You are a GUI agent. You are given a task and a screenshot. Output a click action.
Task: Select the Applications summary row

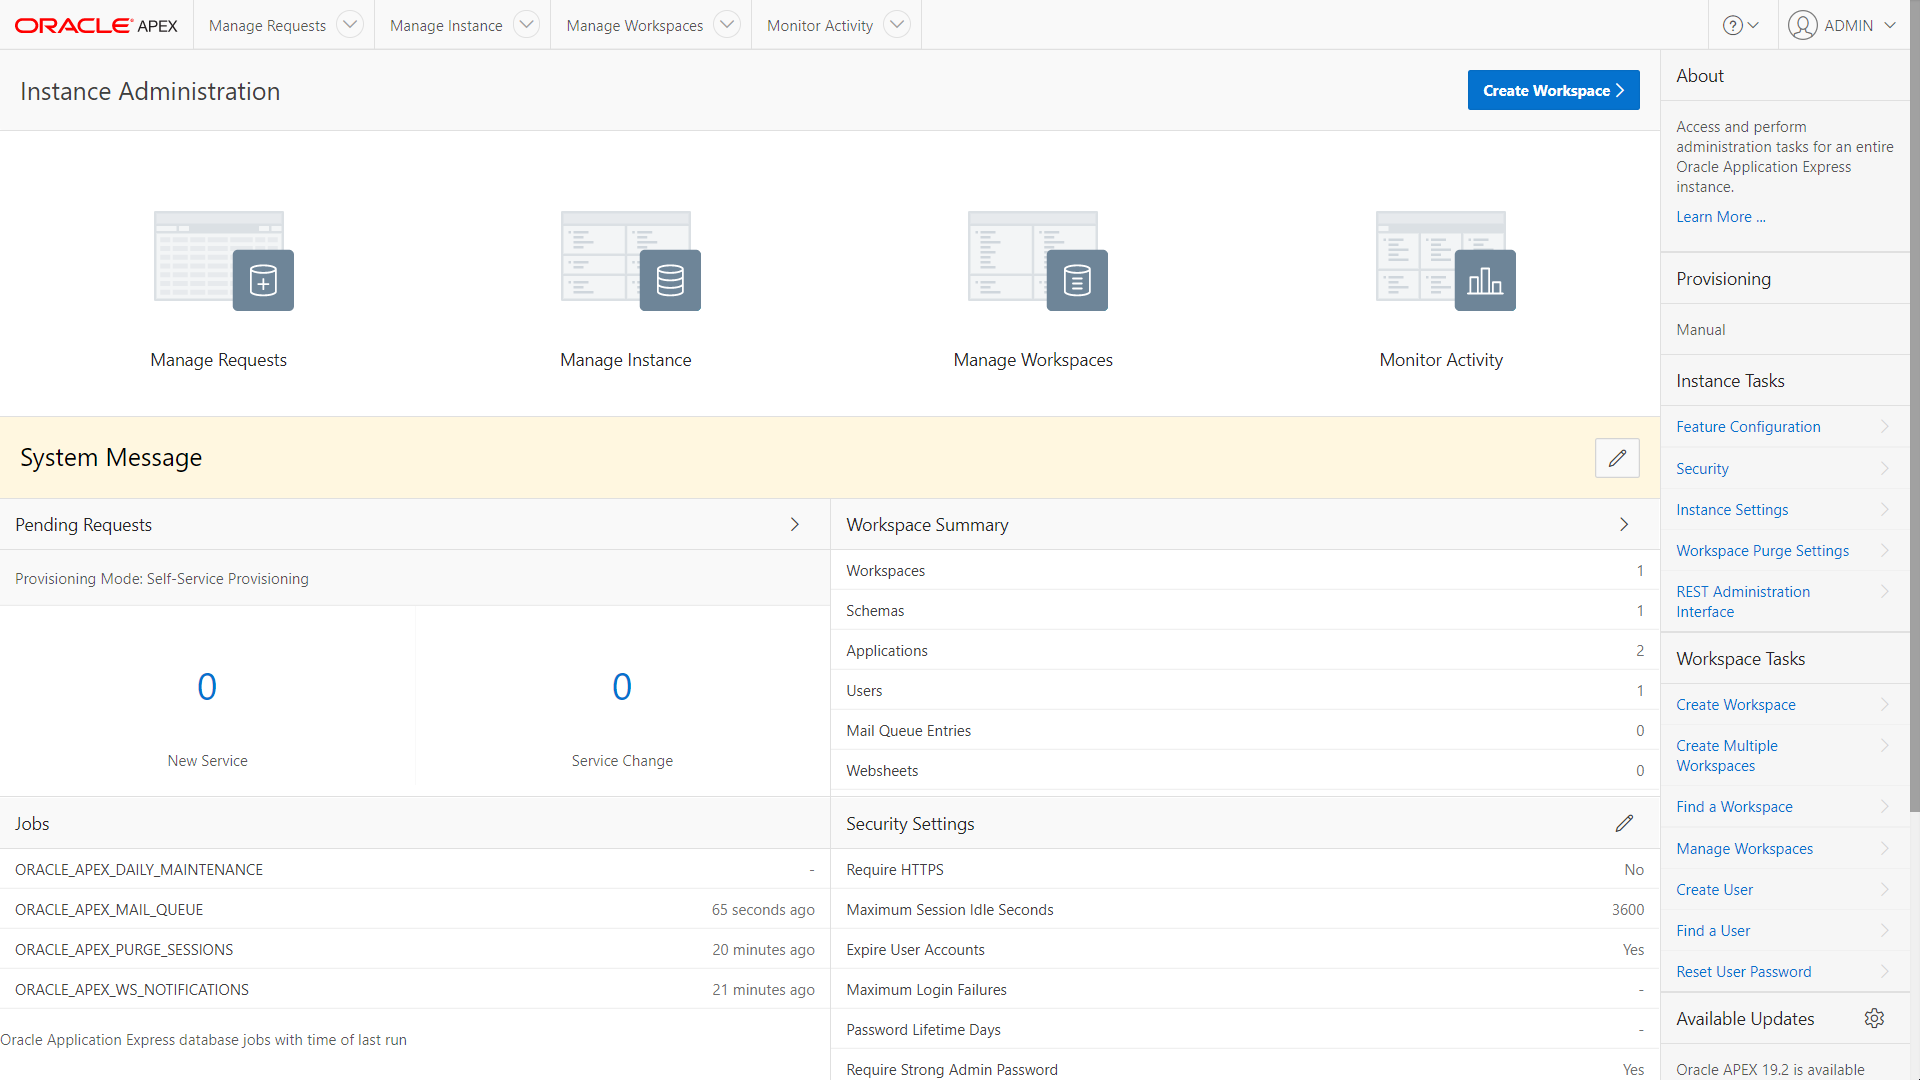pos(1245,650)
